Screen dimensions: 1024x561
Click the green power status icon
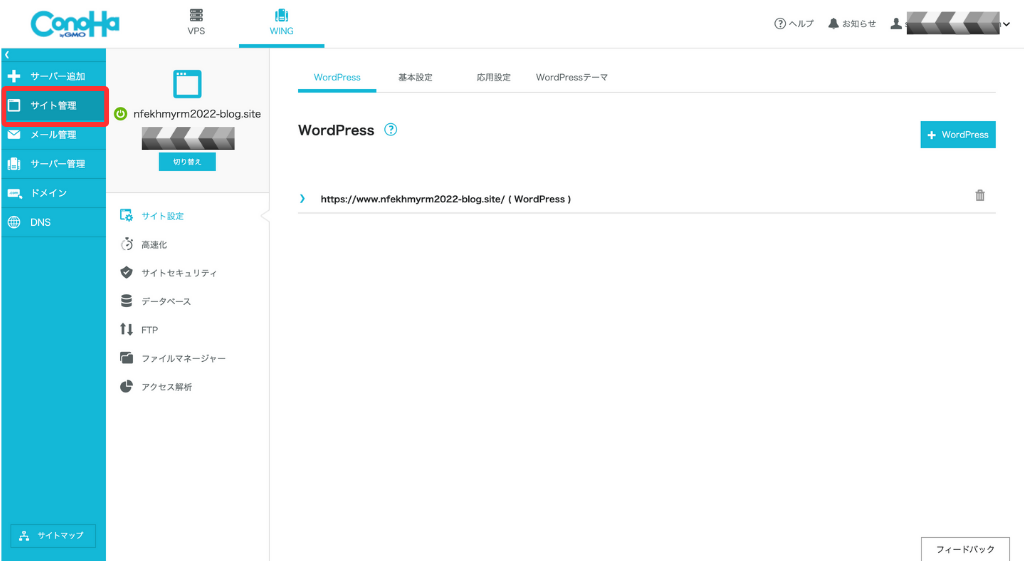click(x=121, y=114)
